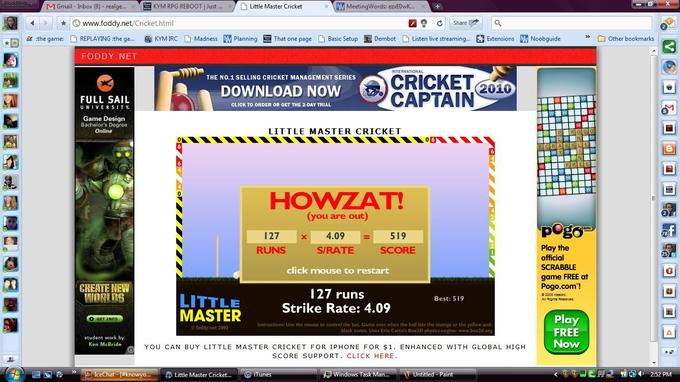Open the Noobguide bookmark
The image size is (680, 382).
coord(541,39)
